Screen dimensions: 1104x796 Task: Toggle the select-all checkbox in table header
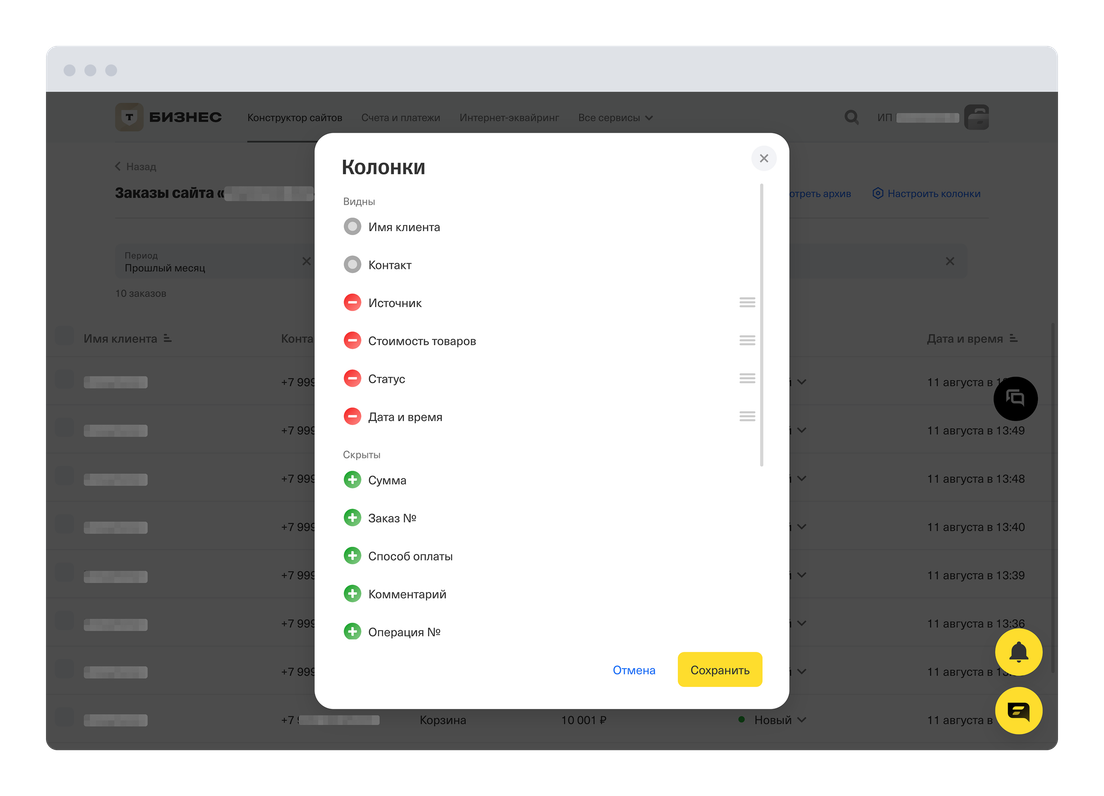[64, 336]
